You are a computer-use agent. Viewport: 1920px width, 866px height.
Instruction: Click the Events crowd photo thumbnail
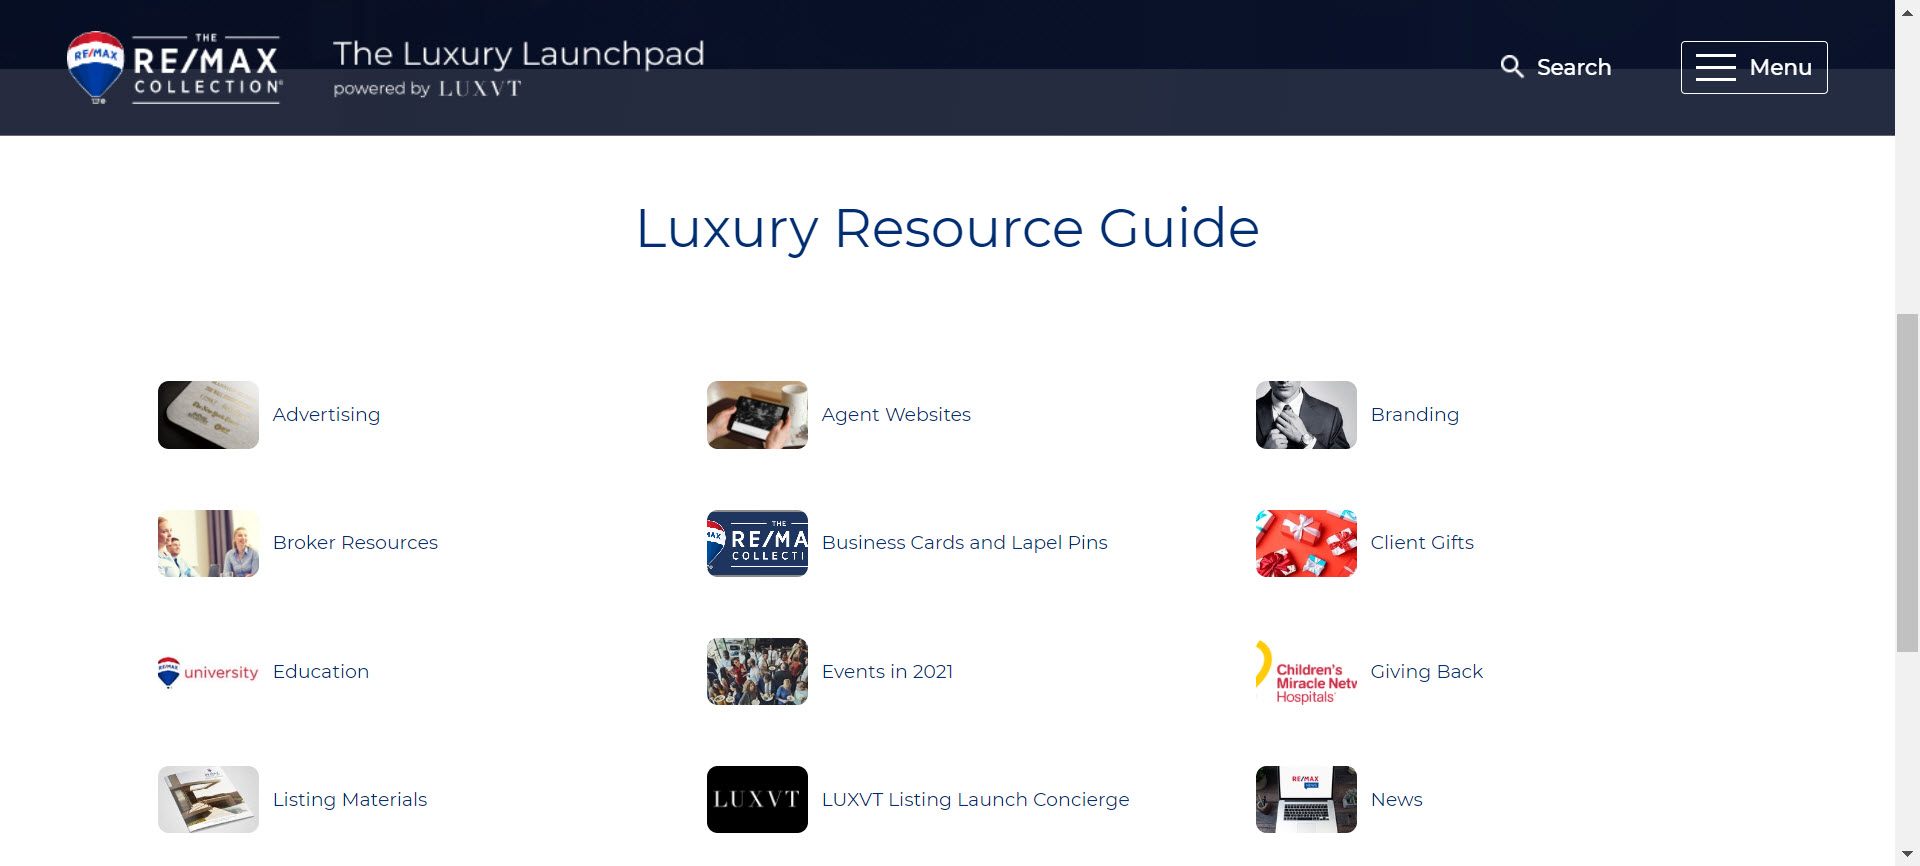(757, 672)
